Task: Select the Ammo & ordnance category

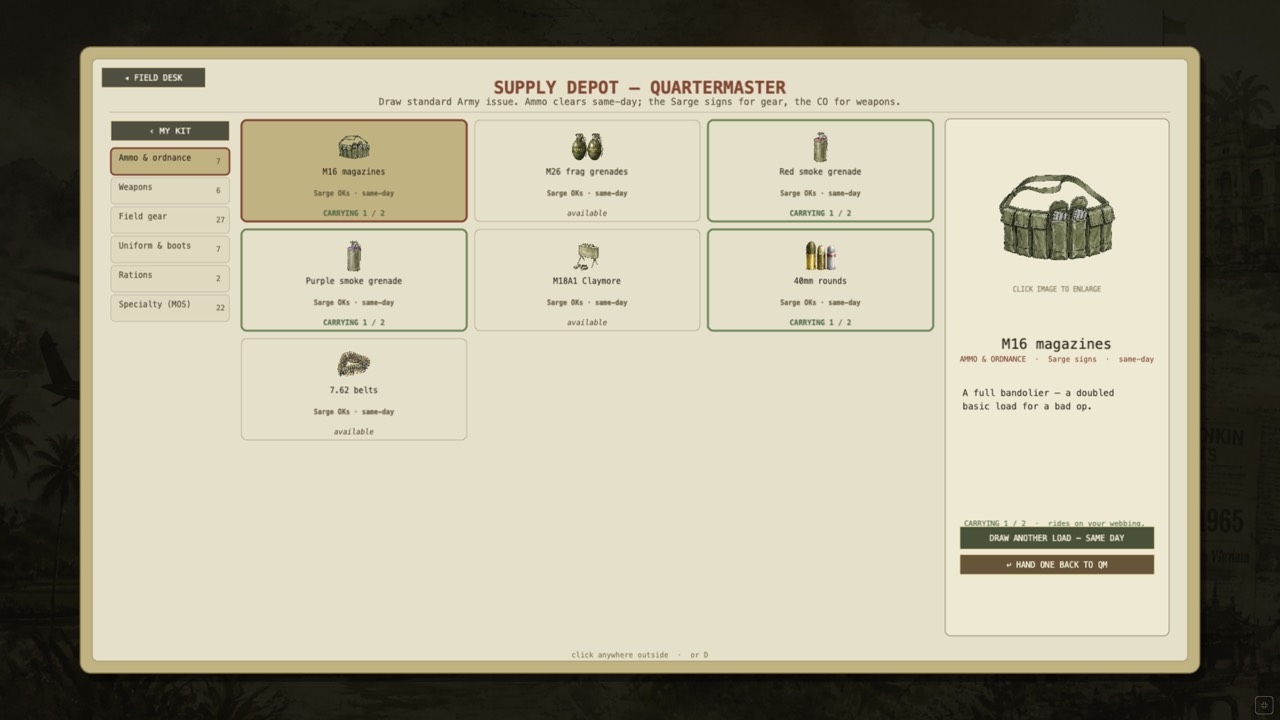Action: [170, 160]
